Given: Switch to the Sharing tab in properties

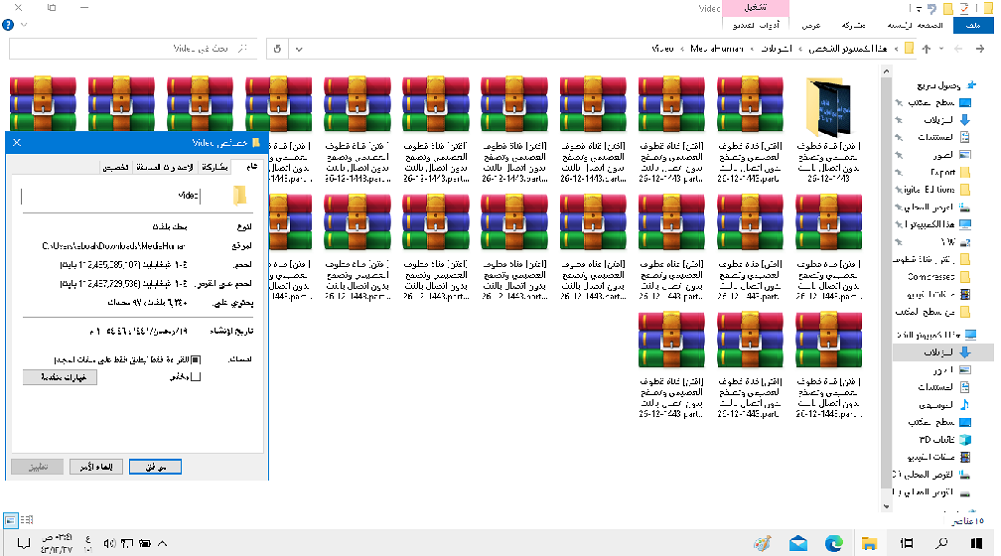Looking at the screenshot, I should pos(214,167).
